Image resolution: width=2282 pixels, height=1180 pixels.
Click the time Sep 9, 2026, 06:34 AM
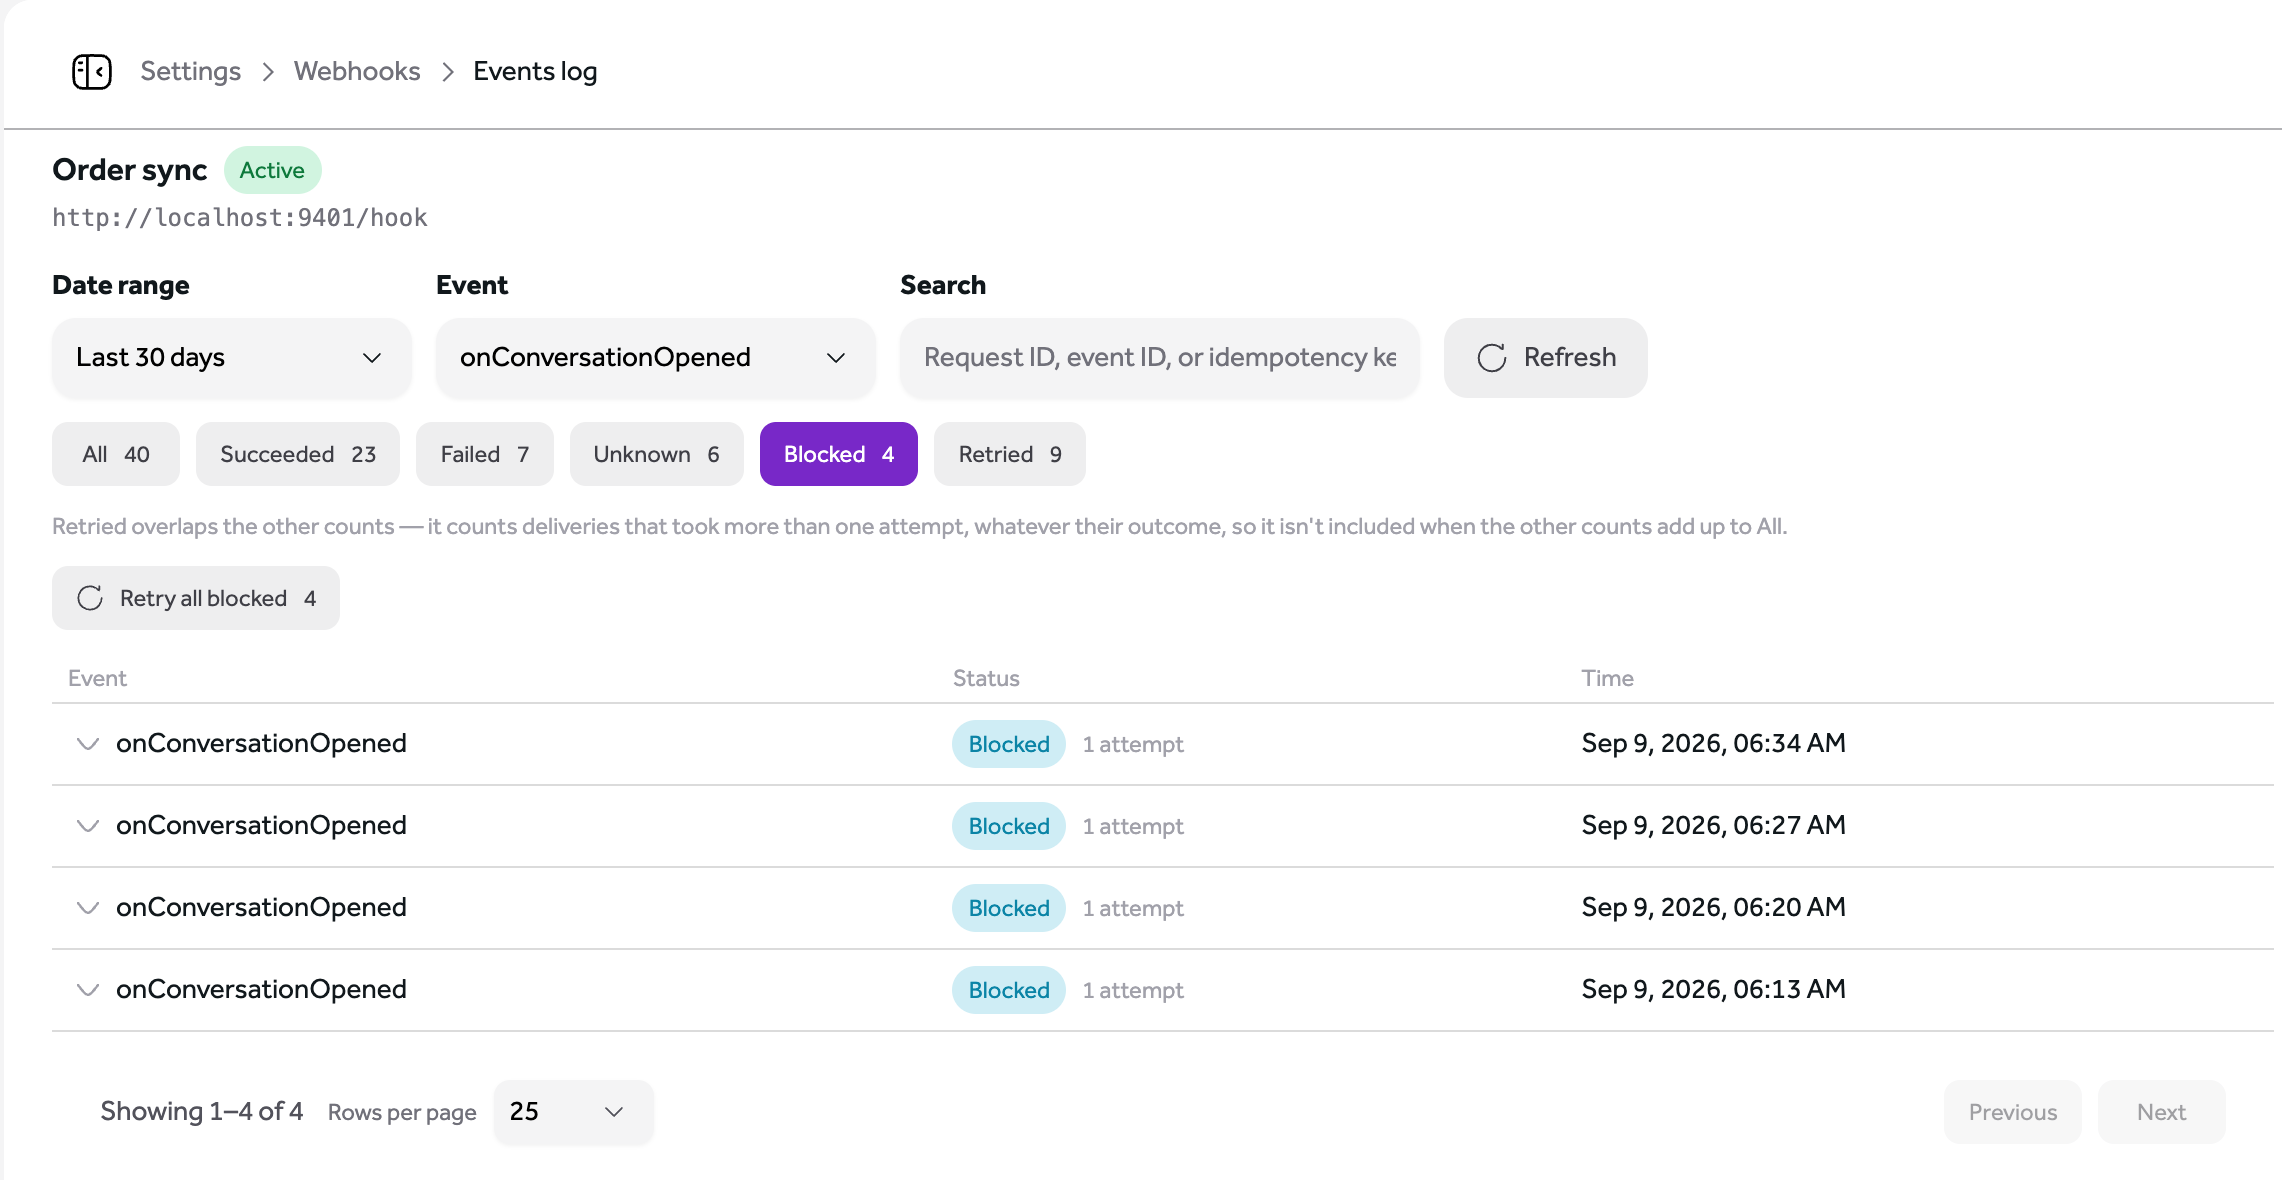(1713, 743)
